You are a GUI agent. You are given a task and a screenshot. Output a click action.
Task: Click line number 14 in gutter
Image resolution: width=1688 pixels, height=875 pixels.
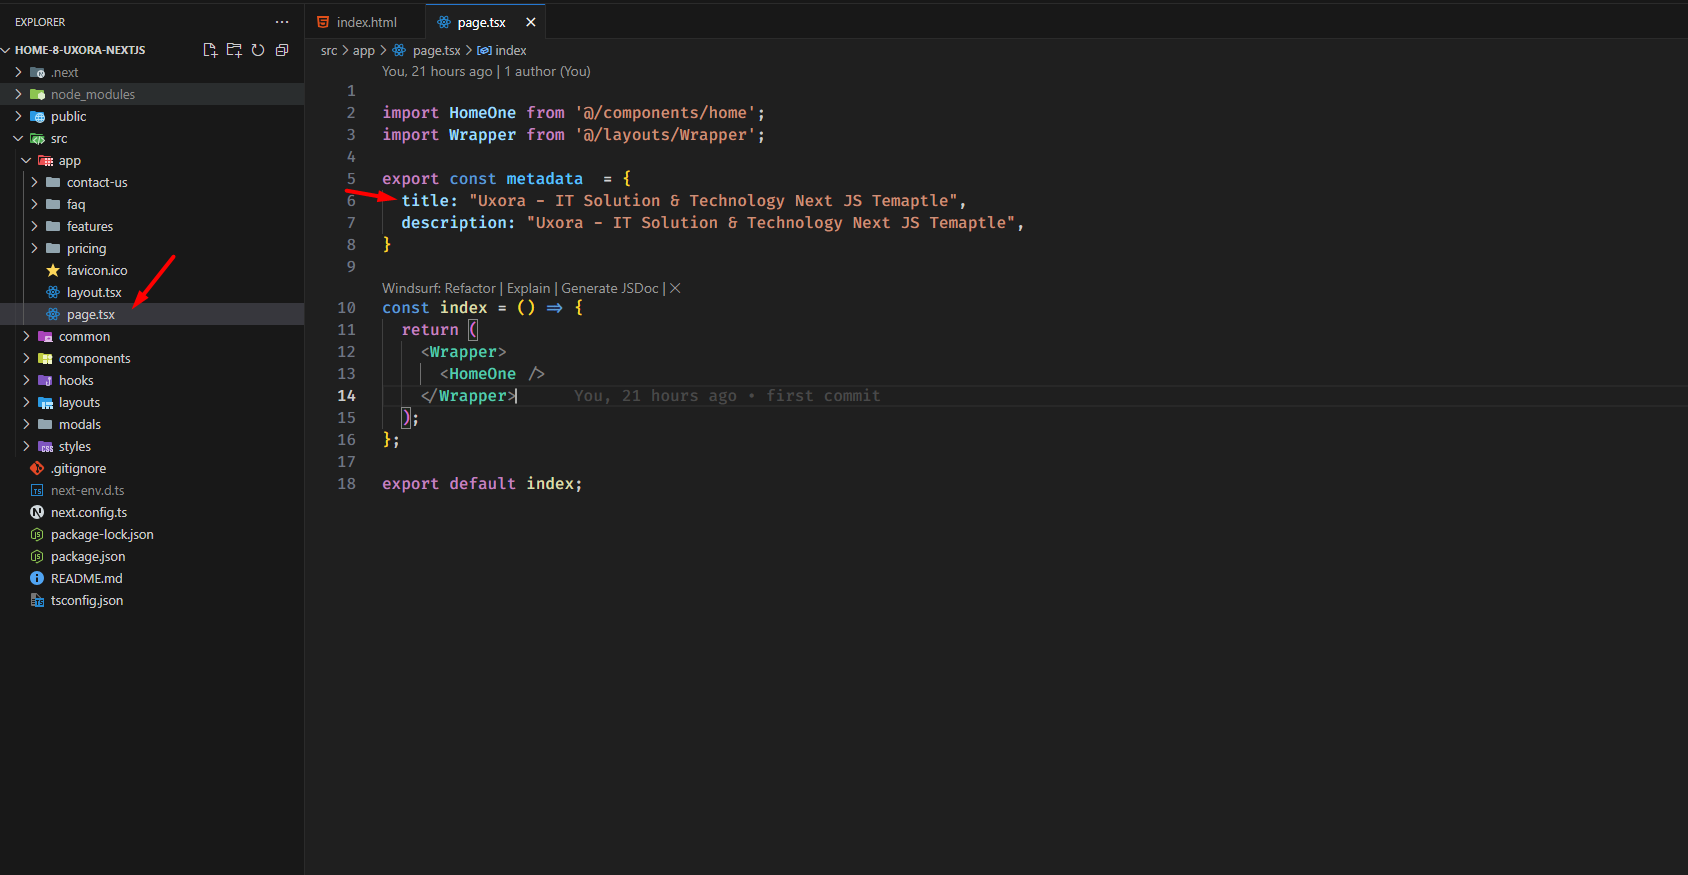[x=346, y=396]
